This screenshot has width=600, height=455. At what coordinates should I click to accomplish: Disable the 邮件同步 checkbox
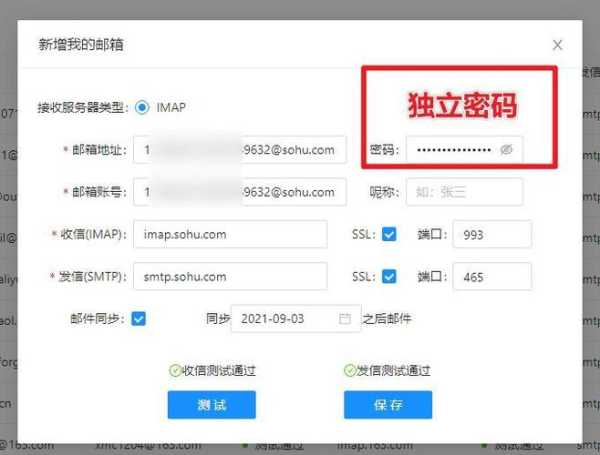point(139,319)
